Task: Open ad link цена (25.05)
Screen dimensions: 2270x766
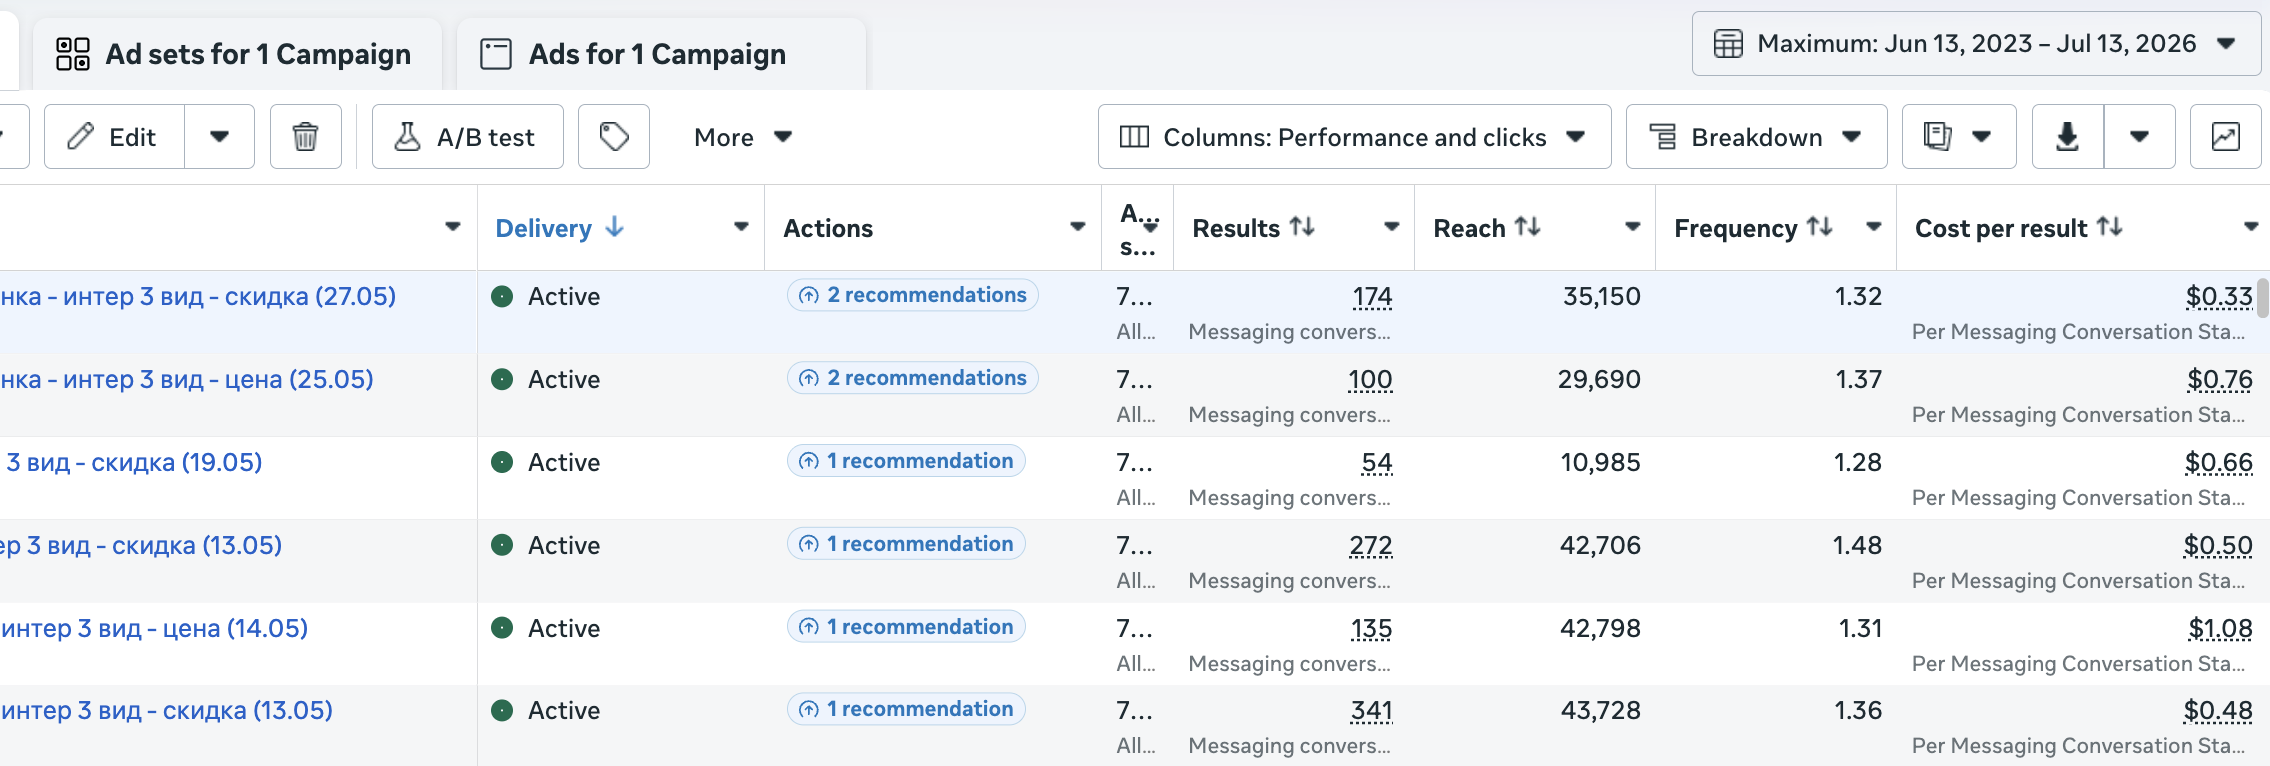Action: [x=187, y=379]
